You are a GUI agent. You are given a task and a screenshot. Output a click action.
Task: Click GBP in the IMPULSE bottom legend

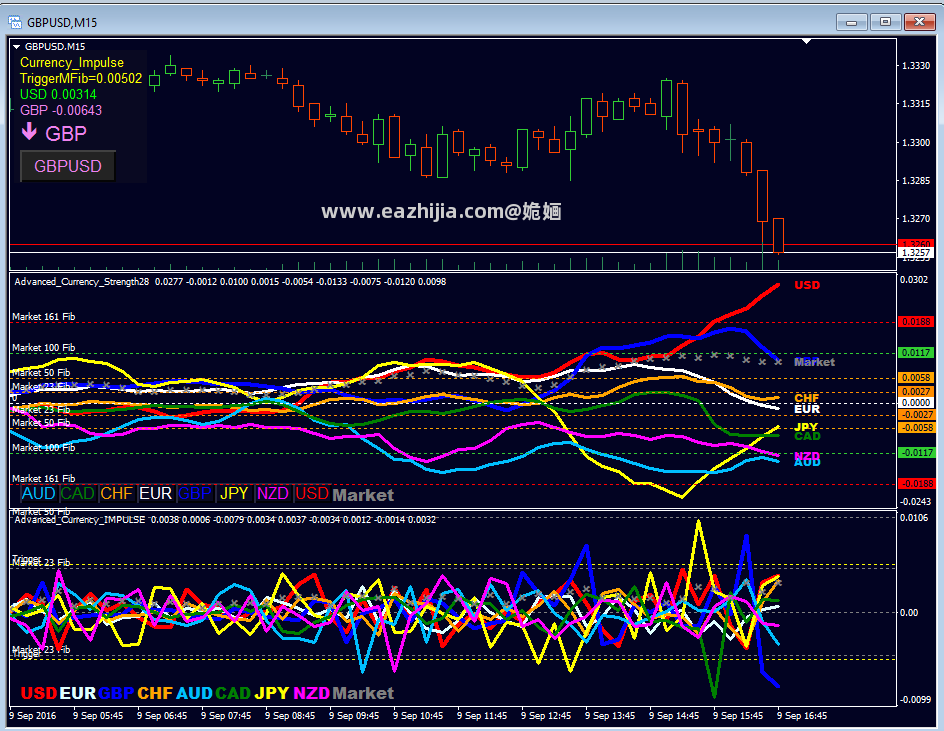pyautogui.click(x=116, y=693)
